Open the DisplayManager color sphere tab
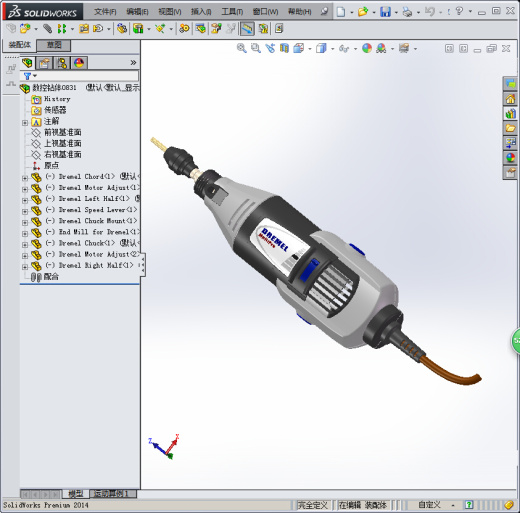Screen dimensions: 520x513 79,63
